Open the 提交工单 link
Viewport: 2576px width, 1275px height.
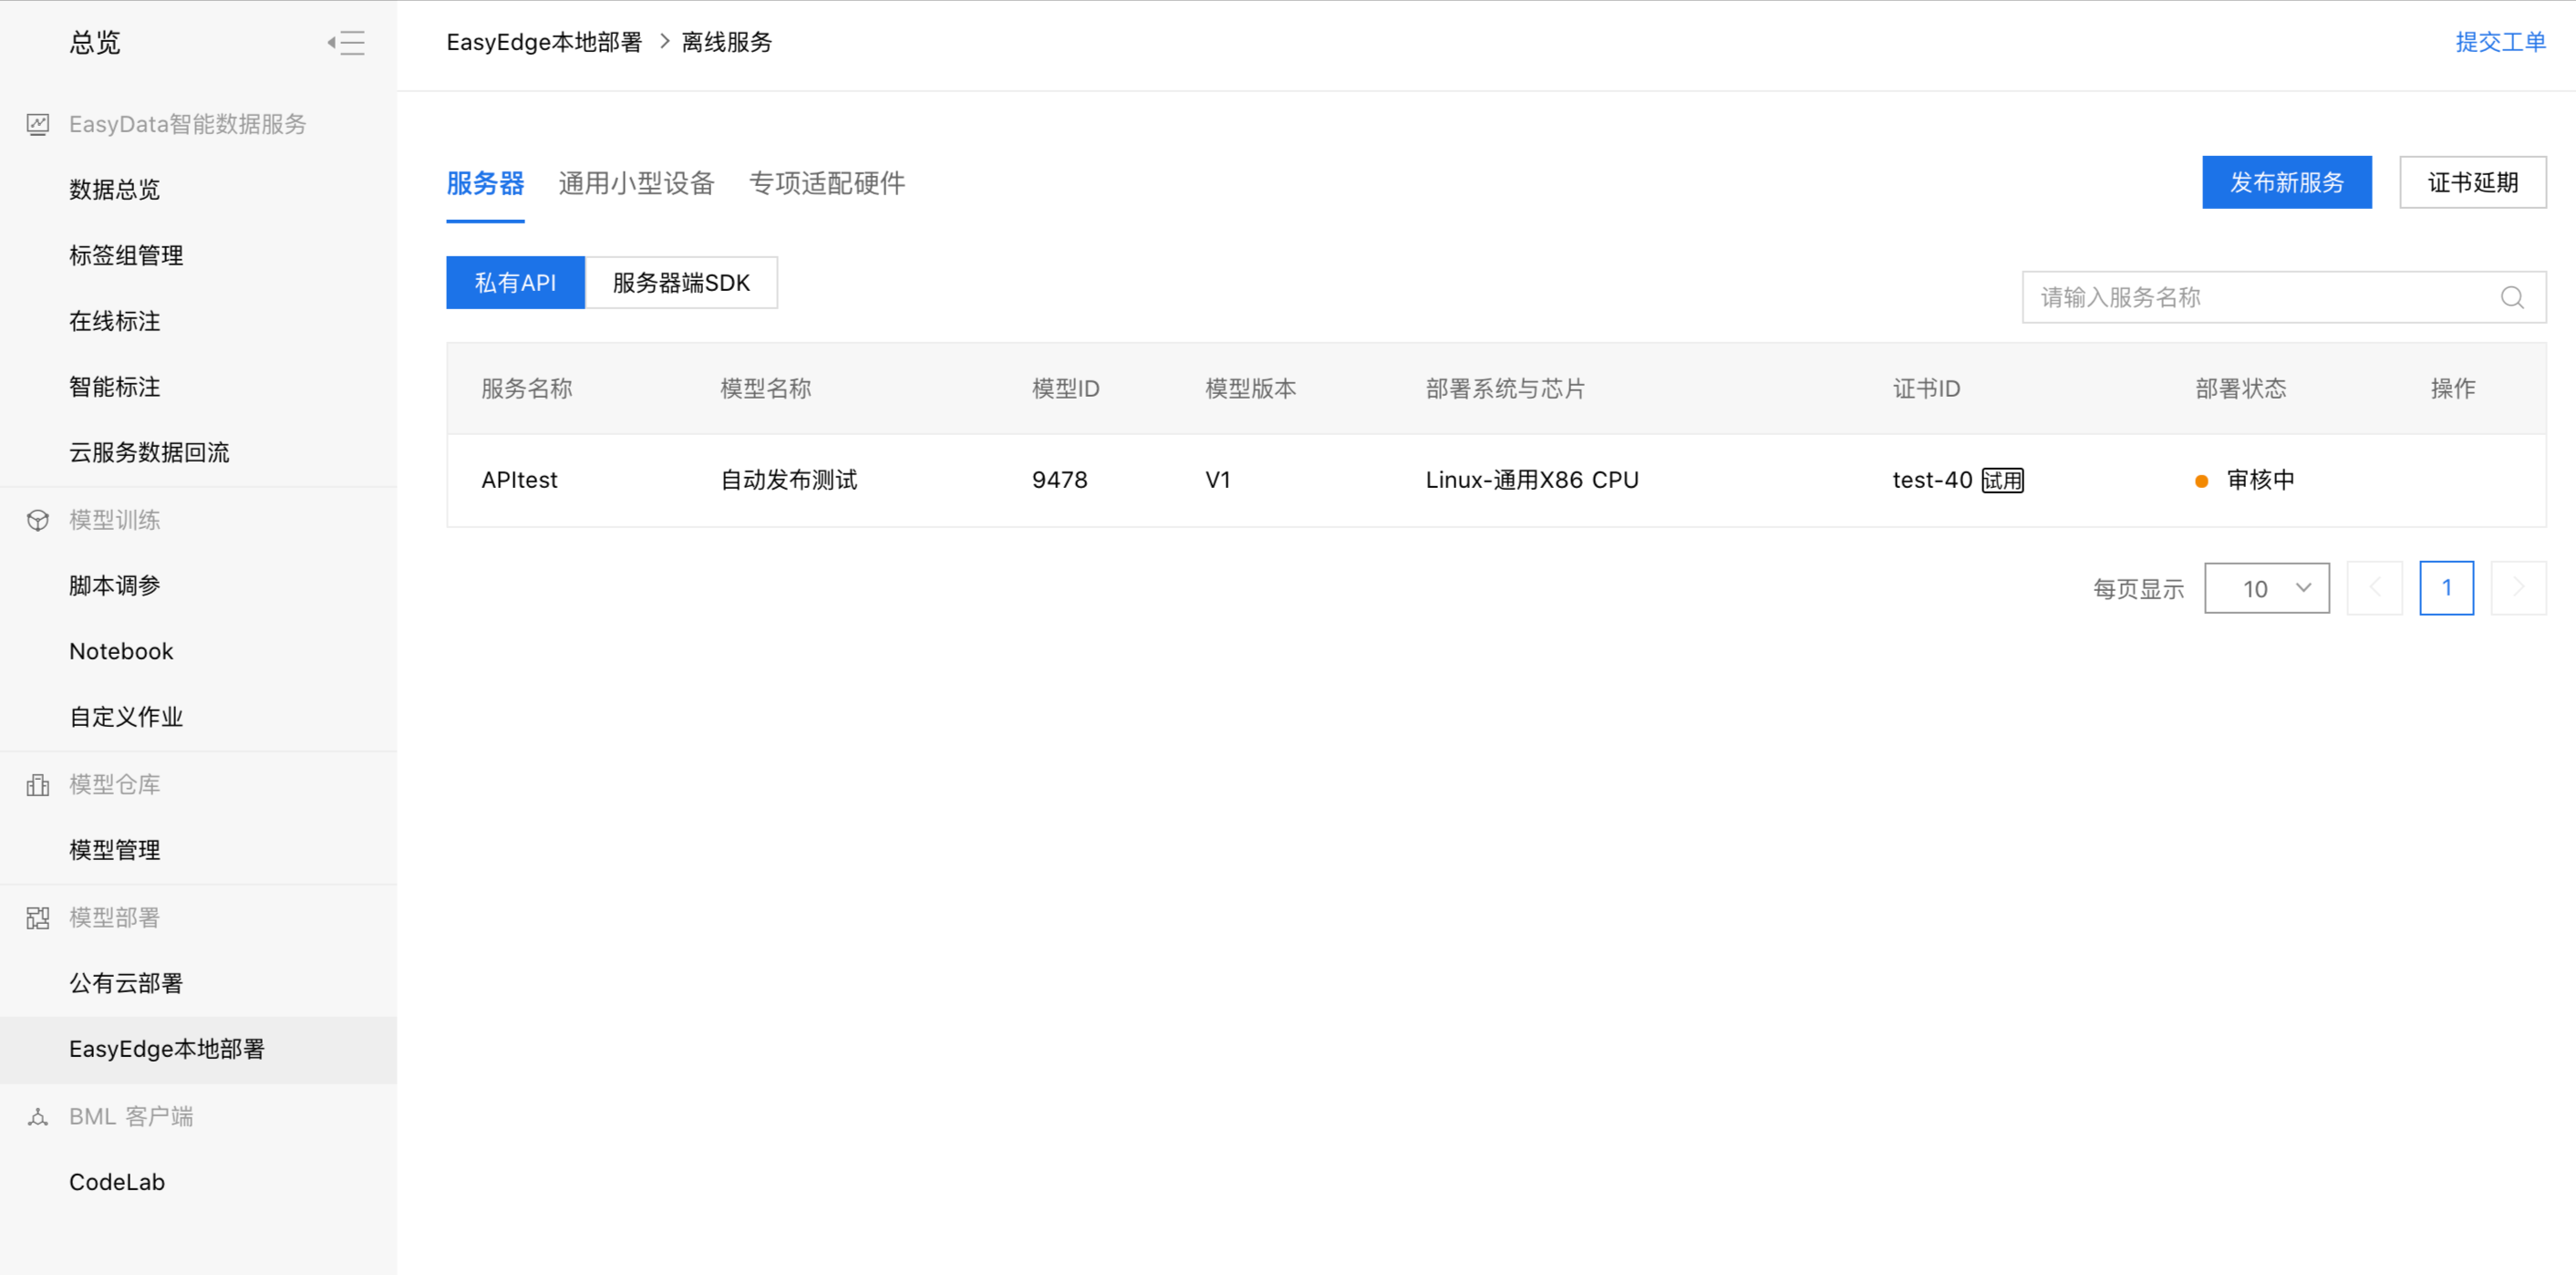(2500, 42)
